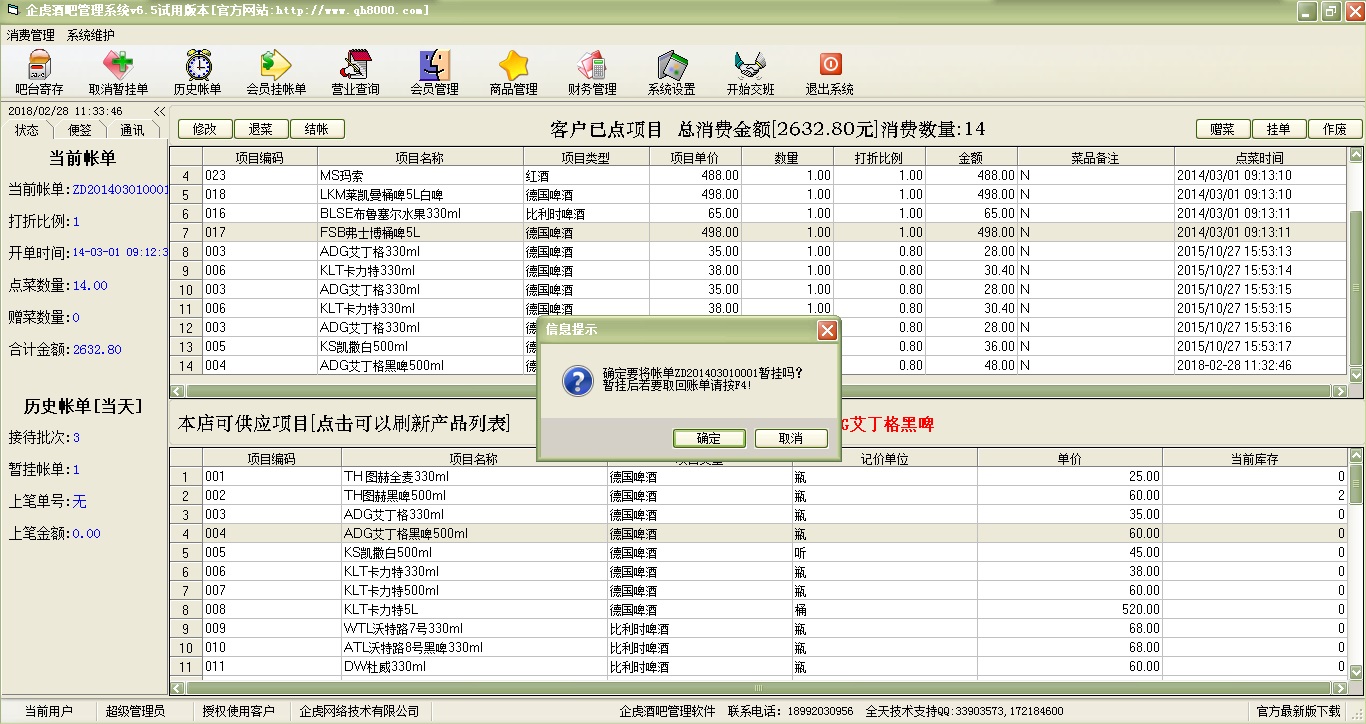Select product KLT卡力特500ml

click(x=758, y=590)
